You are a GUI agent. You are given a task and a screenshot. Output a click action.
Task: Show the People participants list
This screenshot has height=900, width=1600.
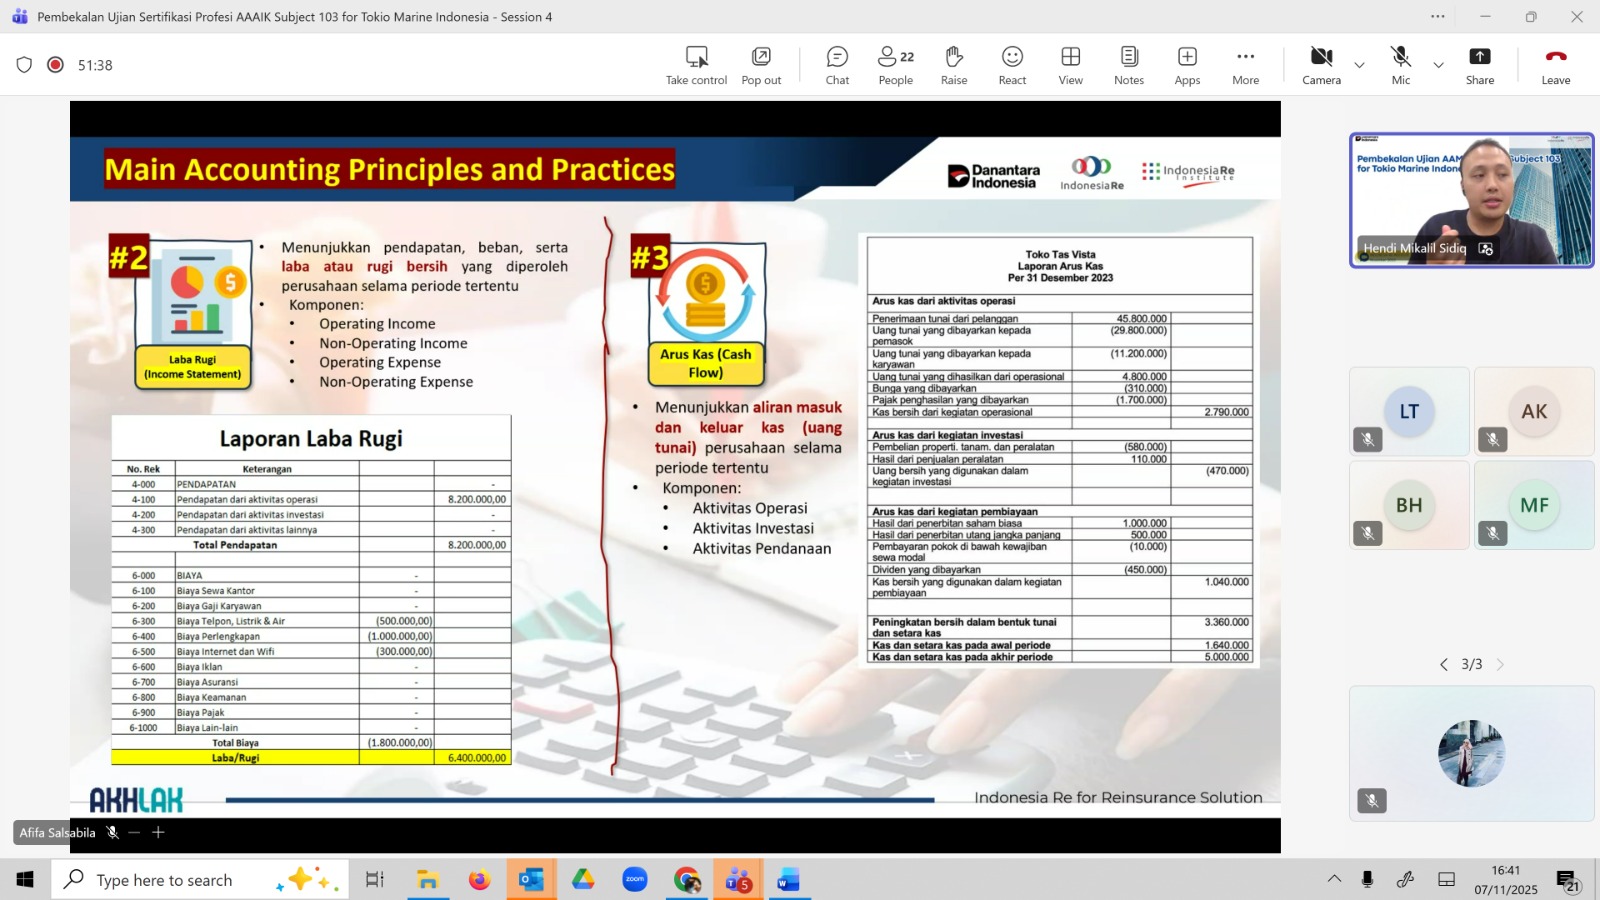[895, 65]
